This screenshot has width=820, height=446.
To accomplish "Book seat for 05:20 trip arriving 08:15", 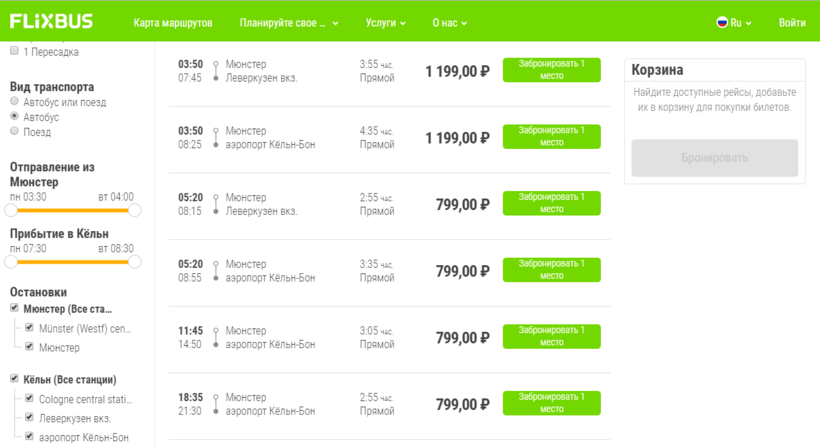I will [x=551, y=203].
